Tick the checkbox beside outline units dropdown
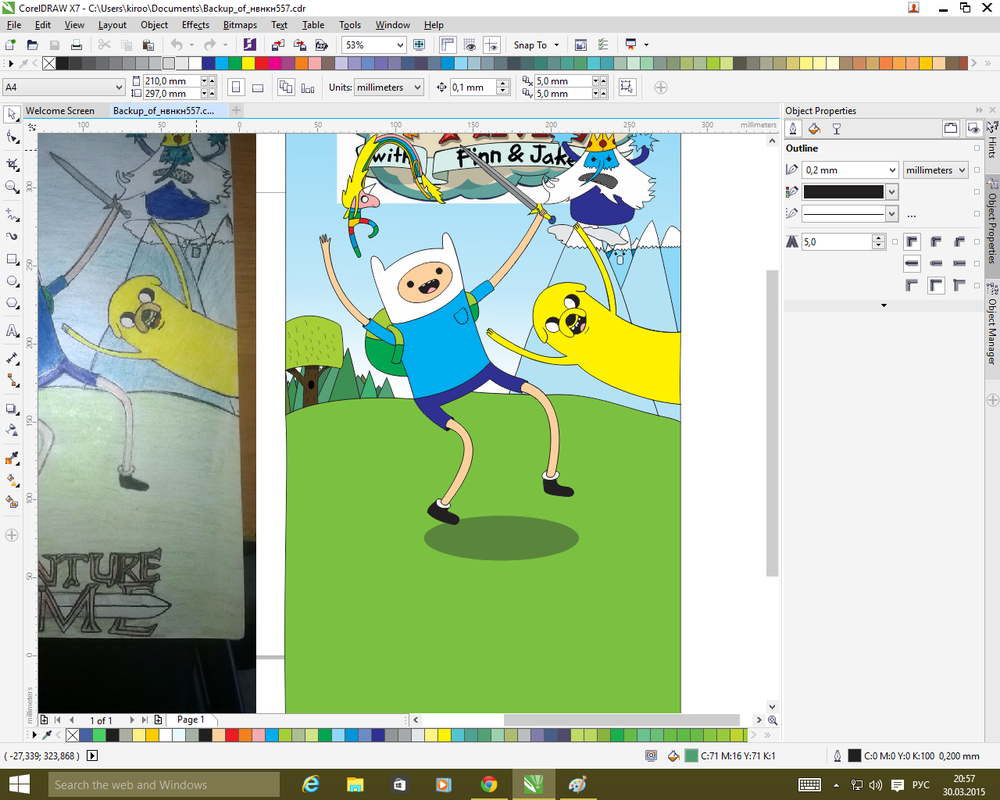The width and height of the screenshot is (1000, 800). tap(976, 170)
